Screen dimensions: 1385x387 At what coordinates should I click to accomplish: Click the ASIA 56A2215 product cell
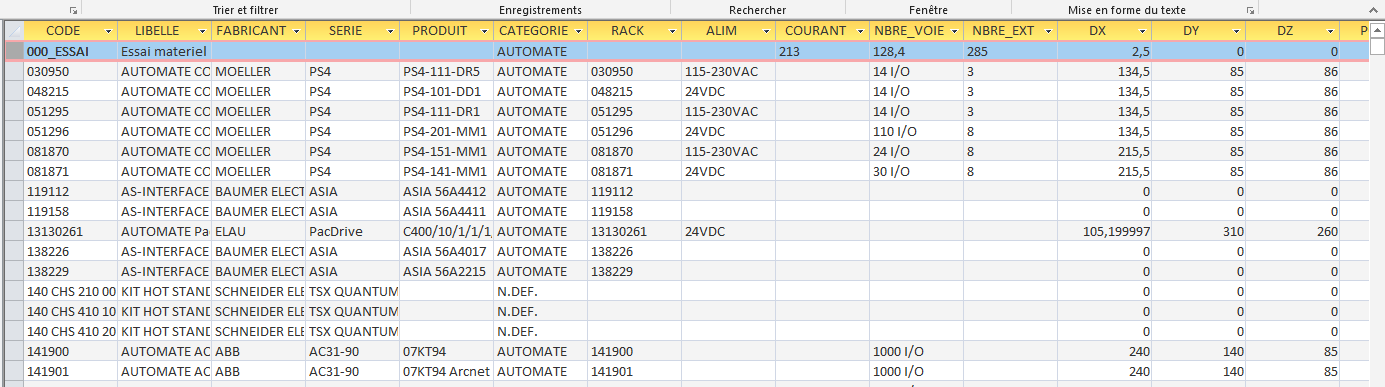tap(446, 271)
